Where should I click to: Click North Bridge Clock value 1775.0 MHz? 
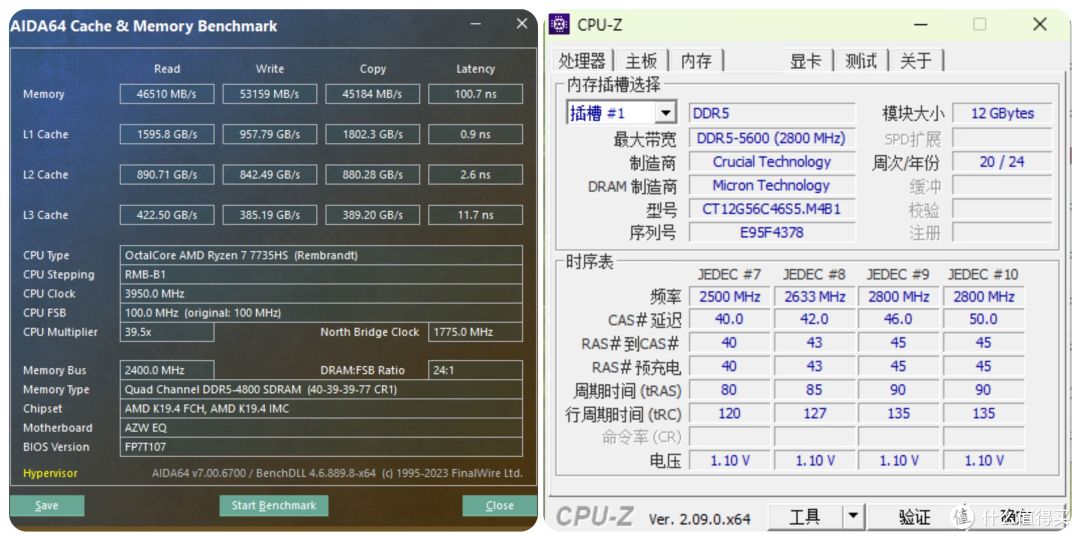point(475,332)
